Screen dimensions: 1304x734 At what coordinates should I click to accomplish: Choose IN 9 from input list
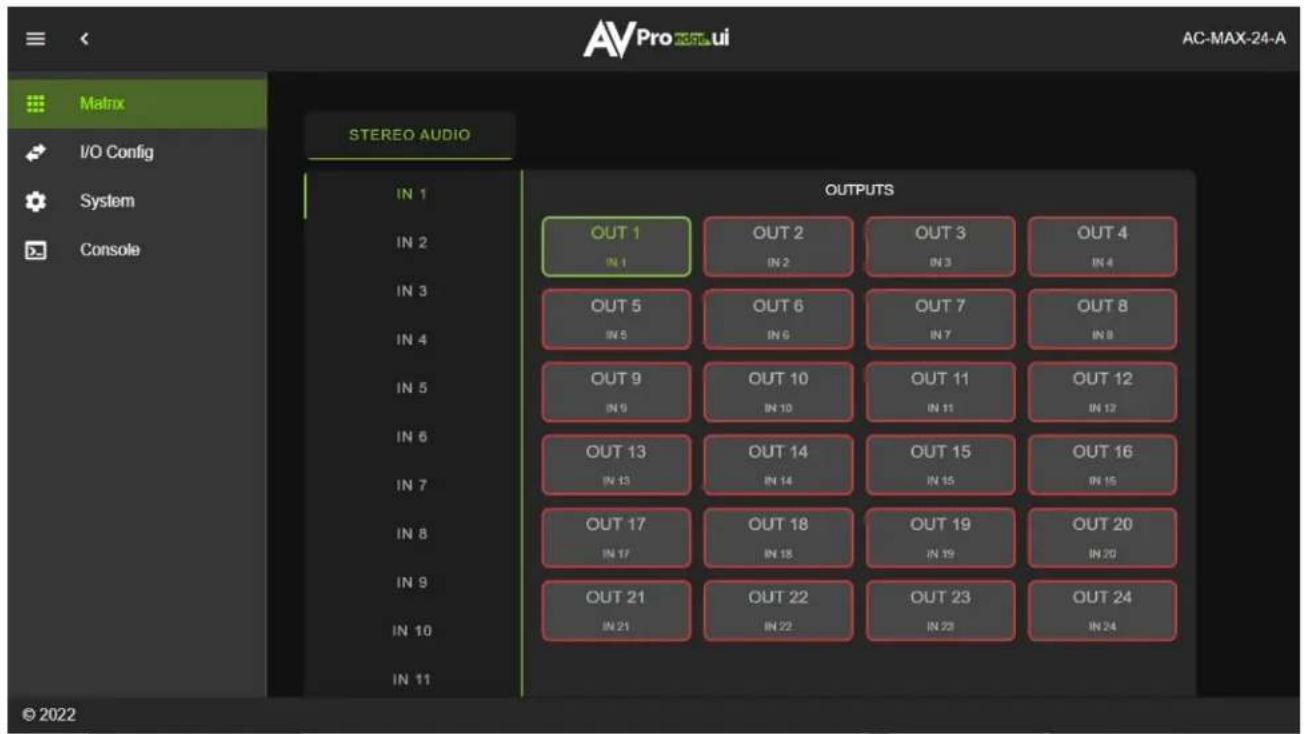pos(412,582)
